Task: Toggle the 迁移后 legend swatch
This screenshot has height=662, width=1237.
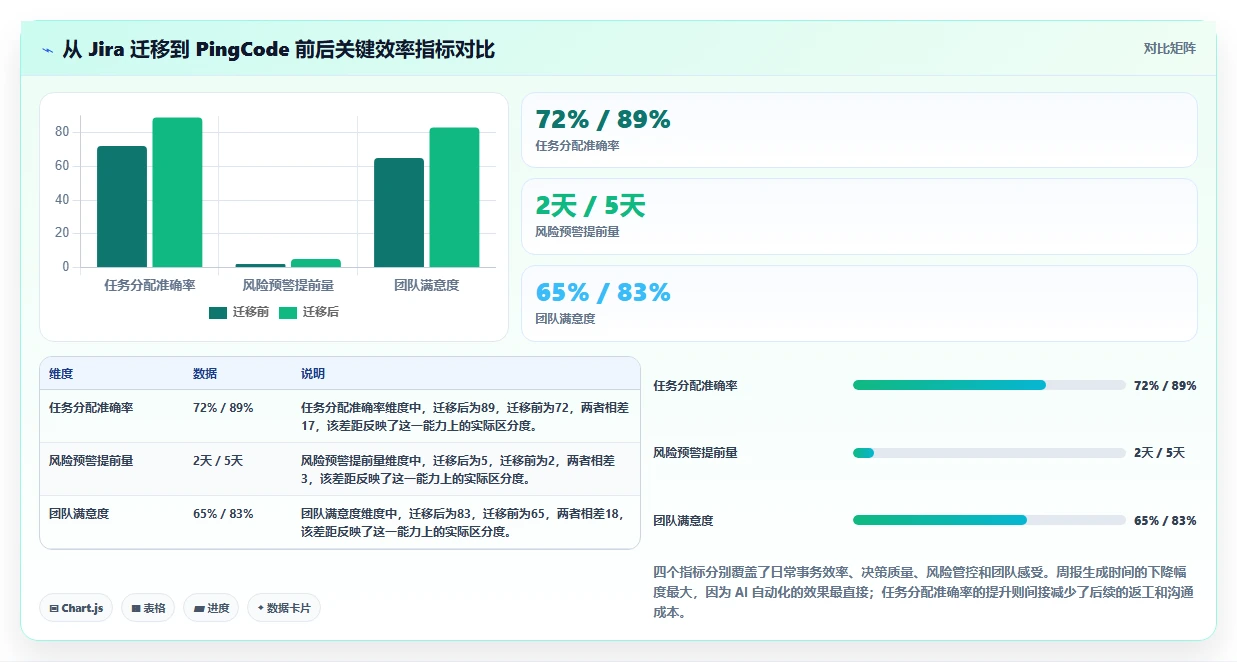Action: coord(288,312)
